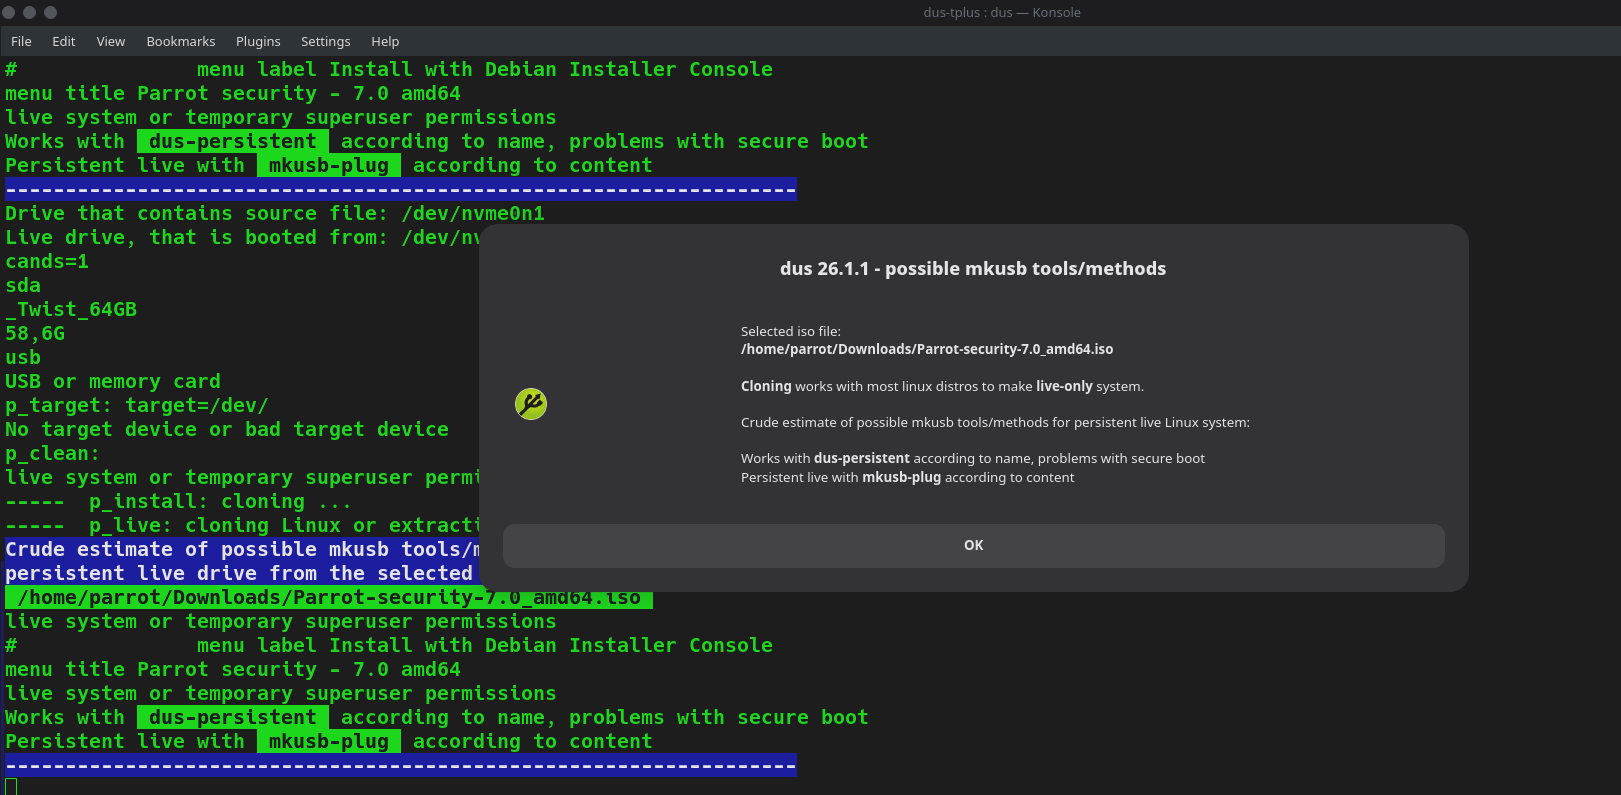Open the Settings menu

(x=326, y=41)
